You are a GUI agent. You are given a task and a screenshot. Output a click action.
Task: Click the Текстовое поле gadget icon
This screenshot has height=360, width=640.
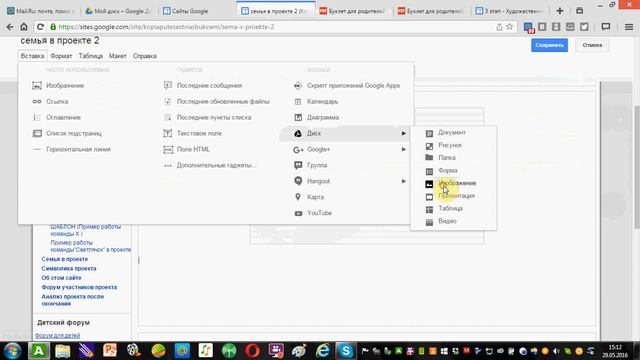tap(168, 133)
